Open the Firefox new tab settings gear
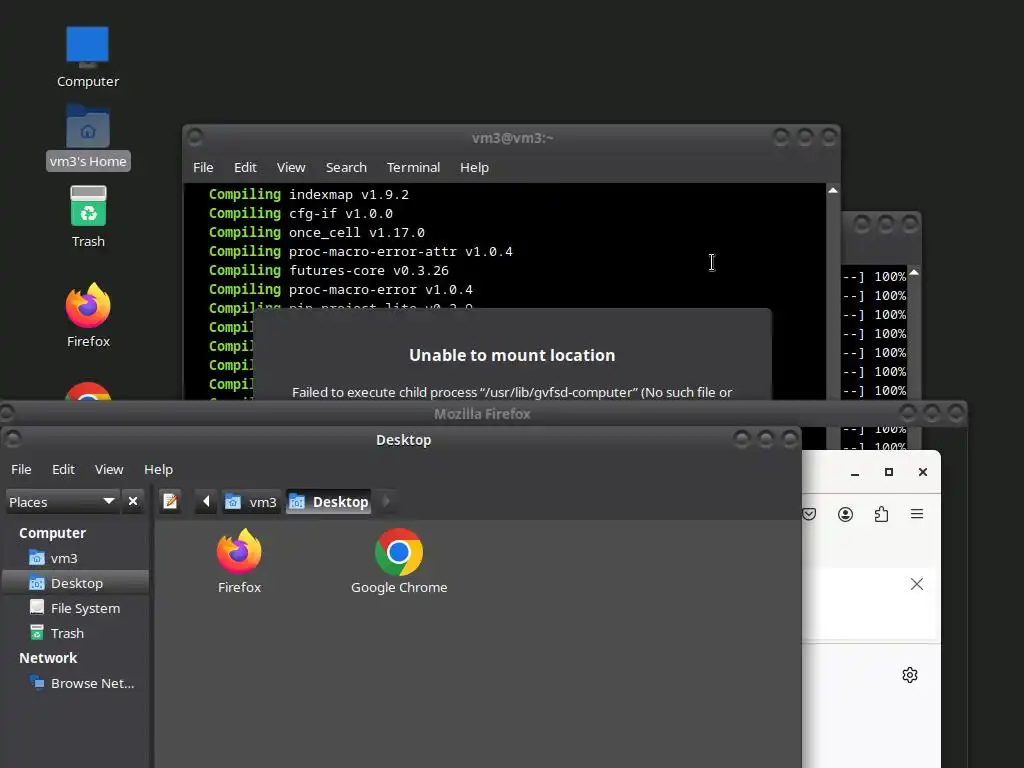1024x768 pixels. [910, 675]
